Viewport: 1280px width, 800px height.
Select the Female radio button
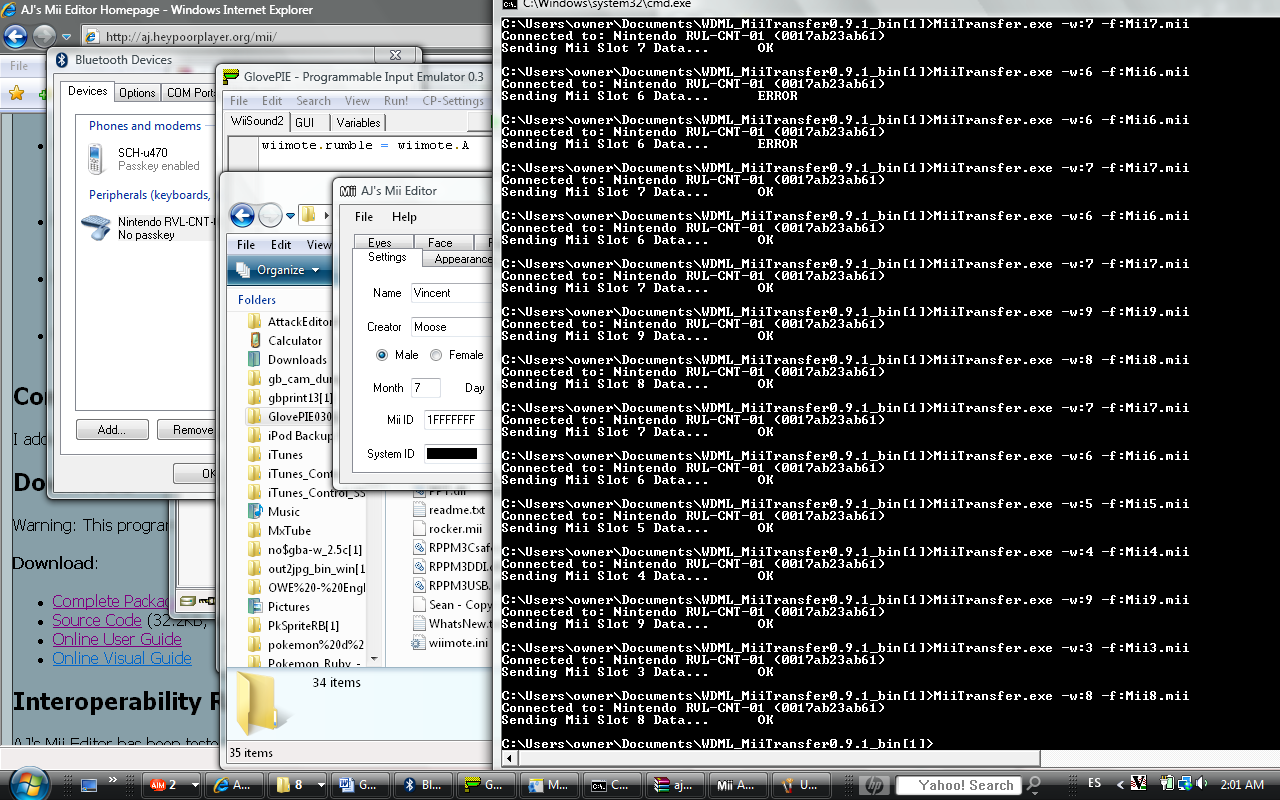(x=436, y=355)
